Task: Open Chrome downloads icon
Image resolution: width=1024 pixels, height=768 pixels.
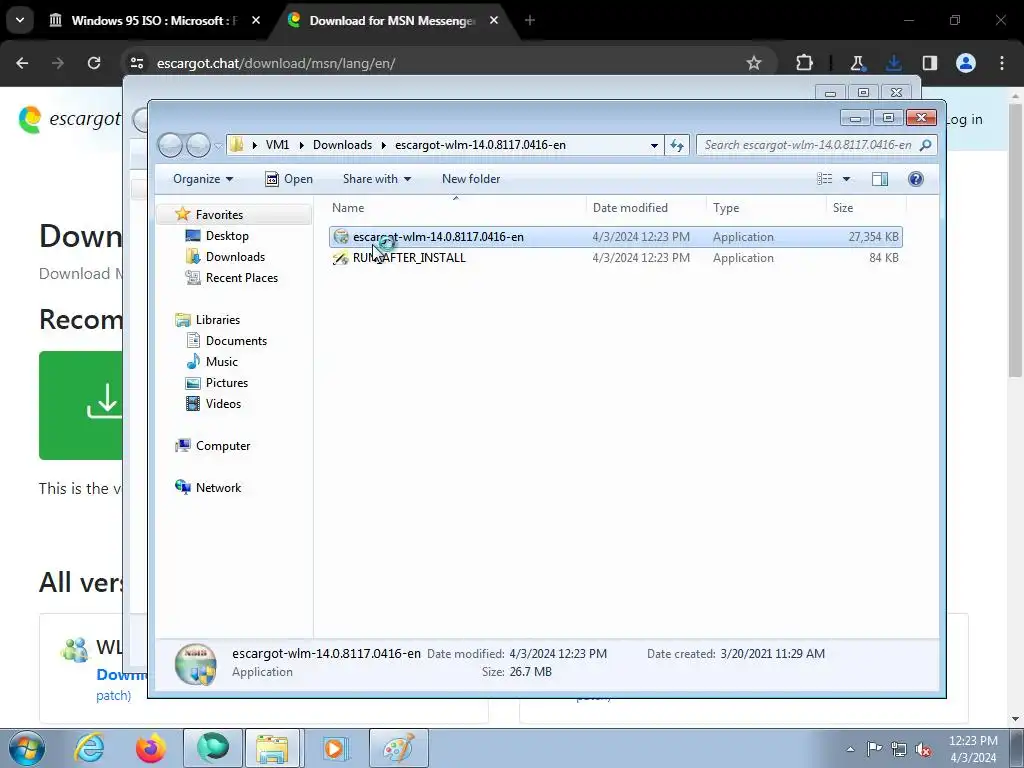Action: point(893,63)
